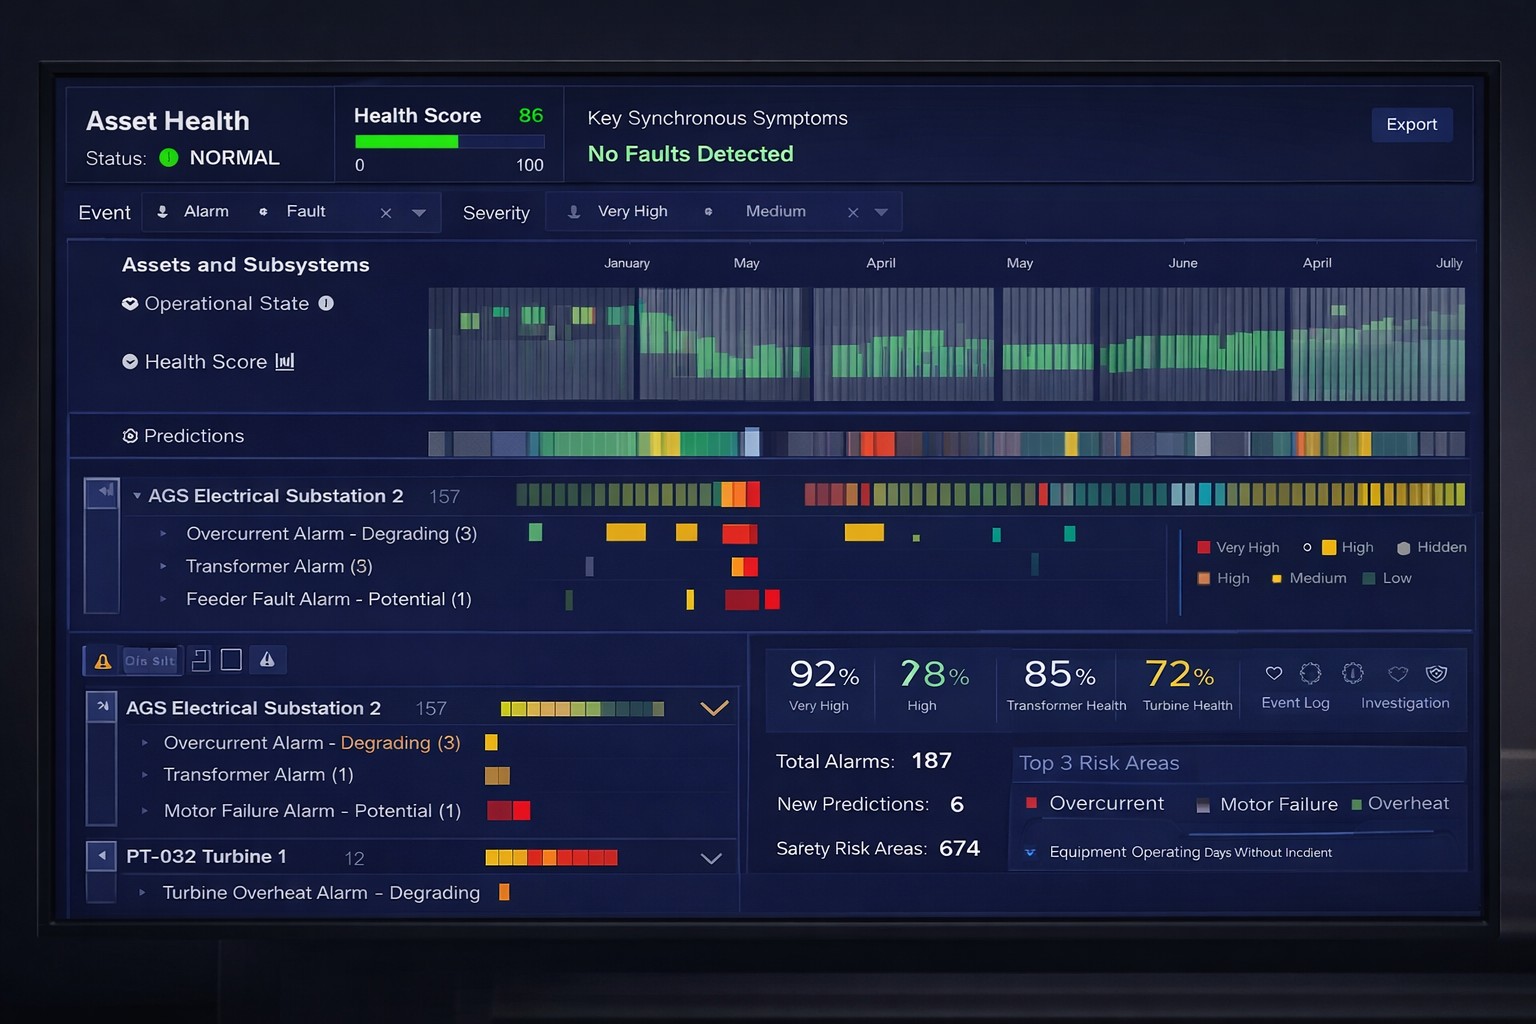Click the empty square toolbar icon
This screenshot has width=1536, height=1024.
(231, 660)
